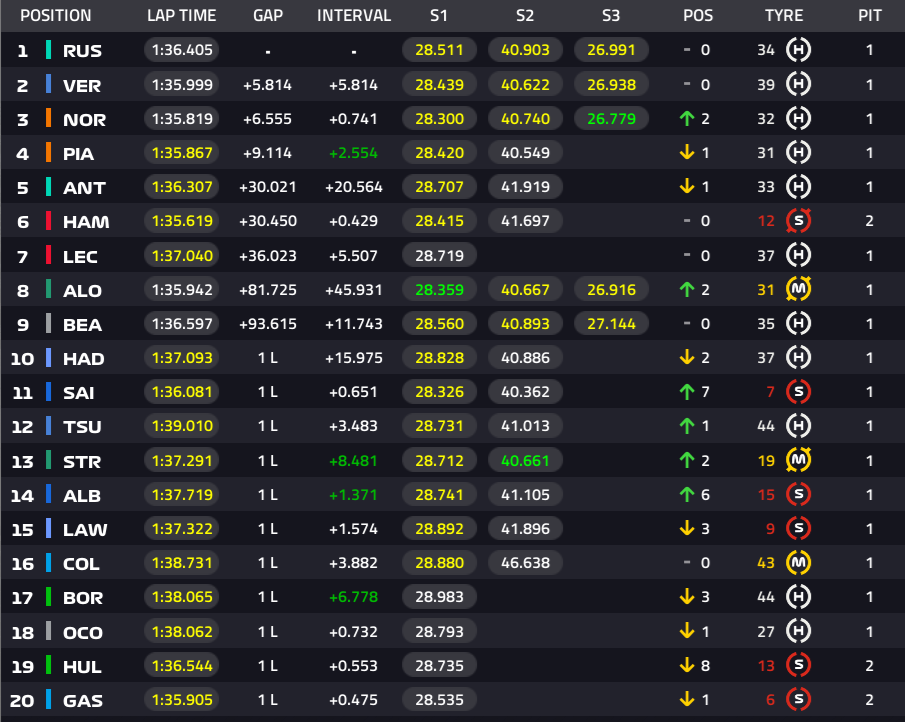
Task: Click the hard tyre icon for RUS
Action: (798, 50)
